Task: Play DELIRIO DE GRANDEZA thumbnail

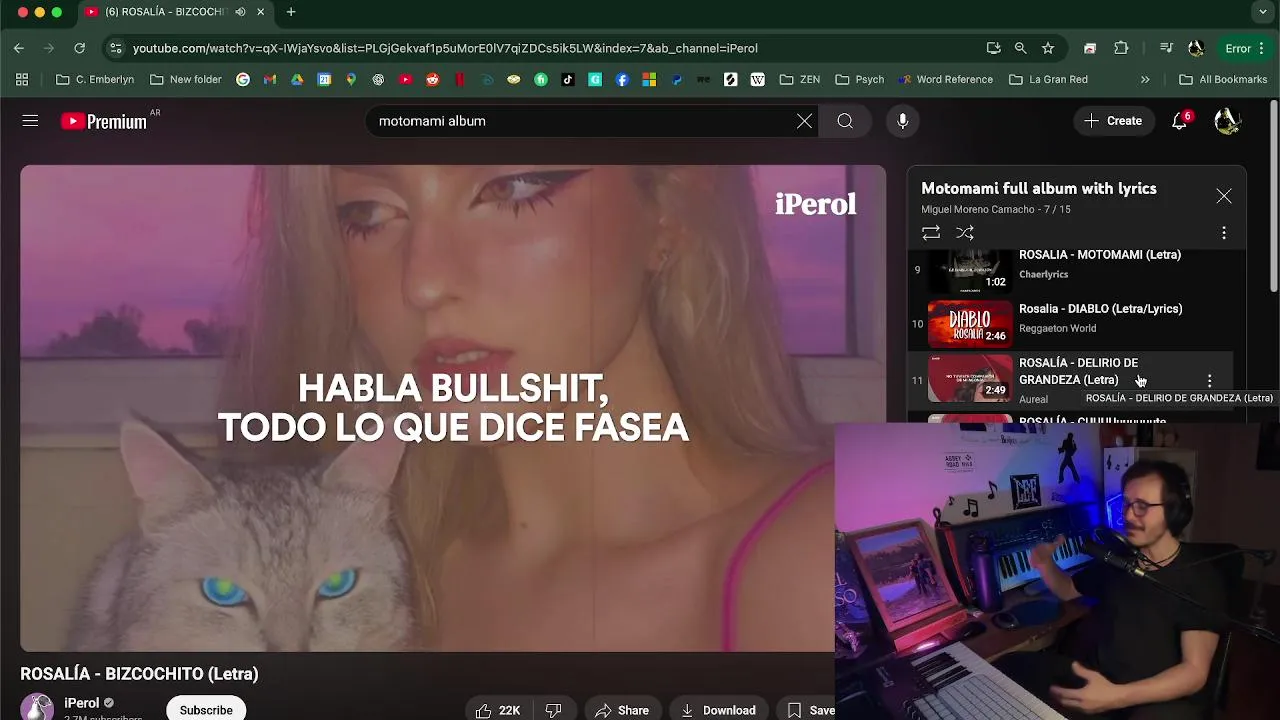Action: [970, 377]
